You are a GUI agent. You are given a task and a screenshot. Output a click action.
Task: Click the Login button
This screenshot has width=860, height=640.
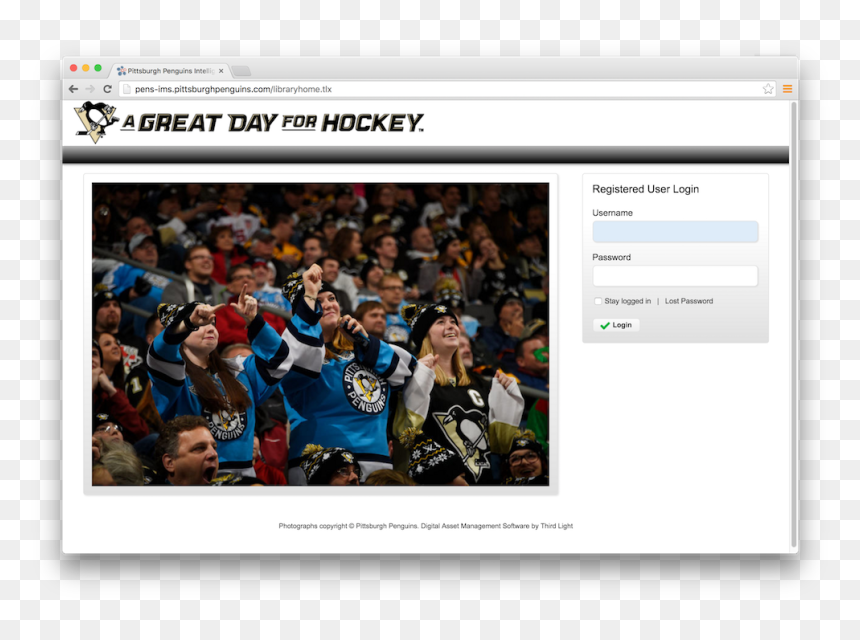[616, 325]
